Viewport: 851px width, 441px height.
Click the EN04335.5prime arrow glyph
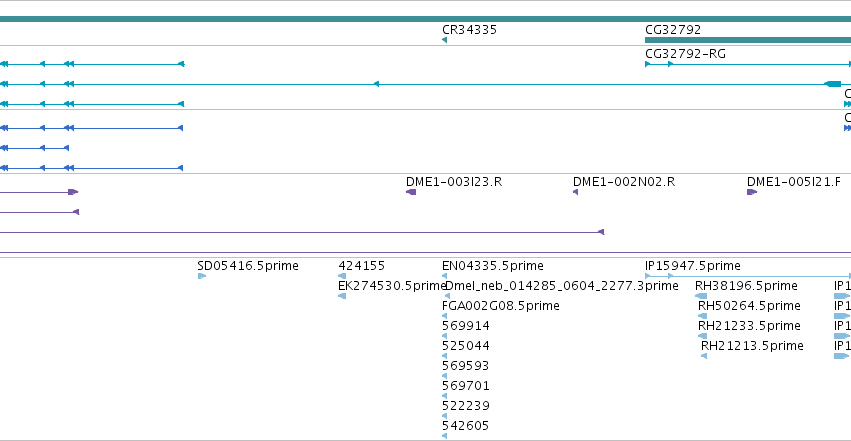point(444,276)
